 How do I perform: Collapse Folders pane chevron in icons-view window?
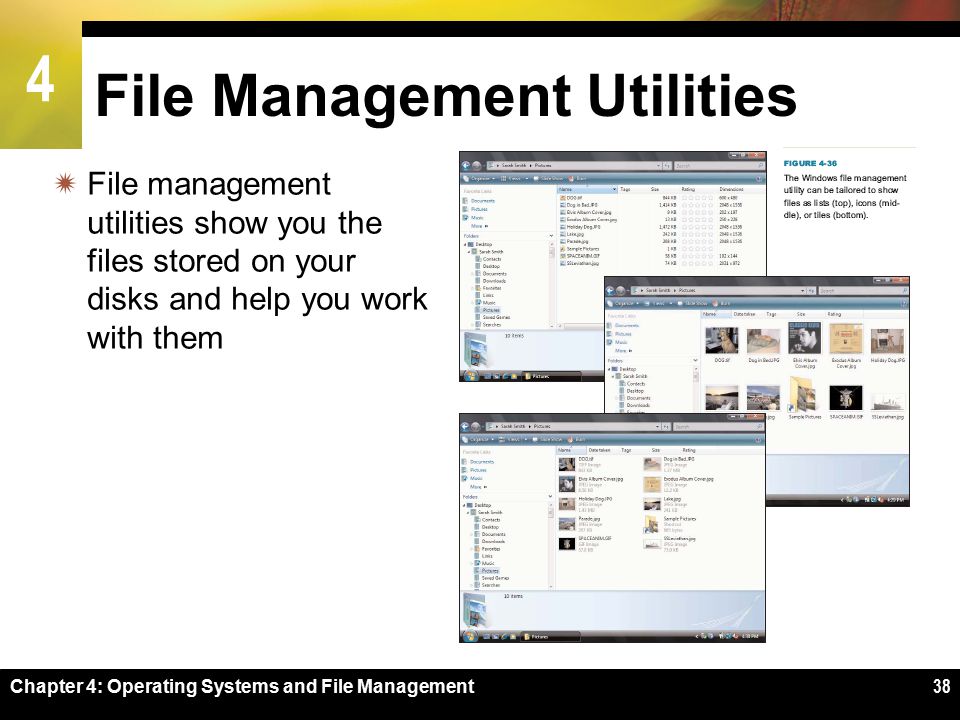click(695, 361)
